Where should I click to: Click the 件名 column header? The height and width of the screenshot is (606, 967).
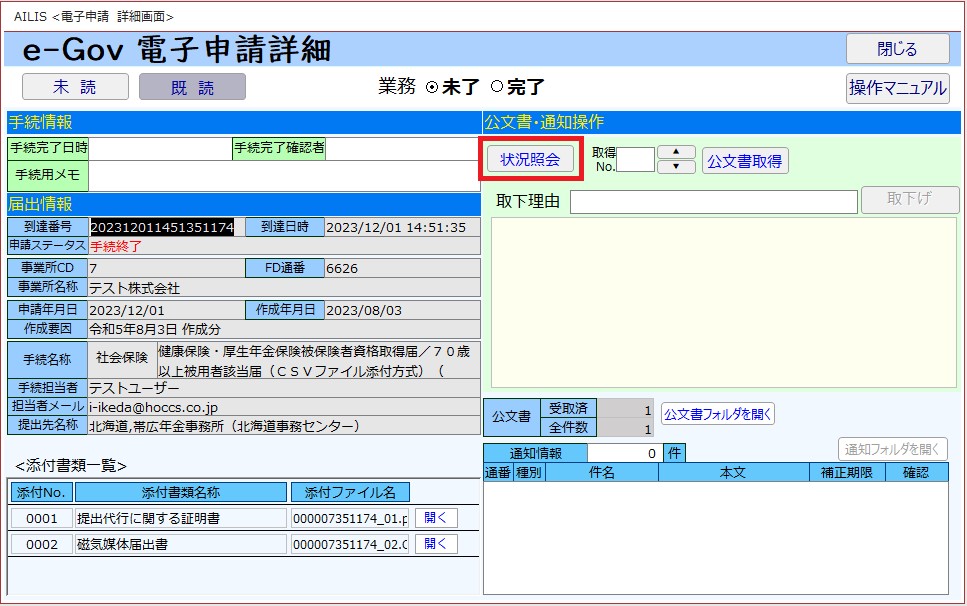click(601, 473)
